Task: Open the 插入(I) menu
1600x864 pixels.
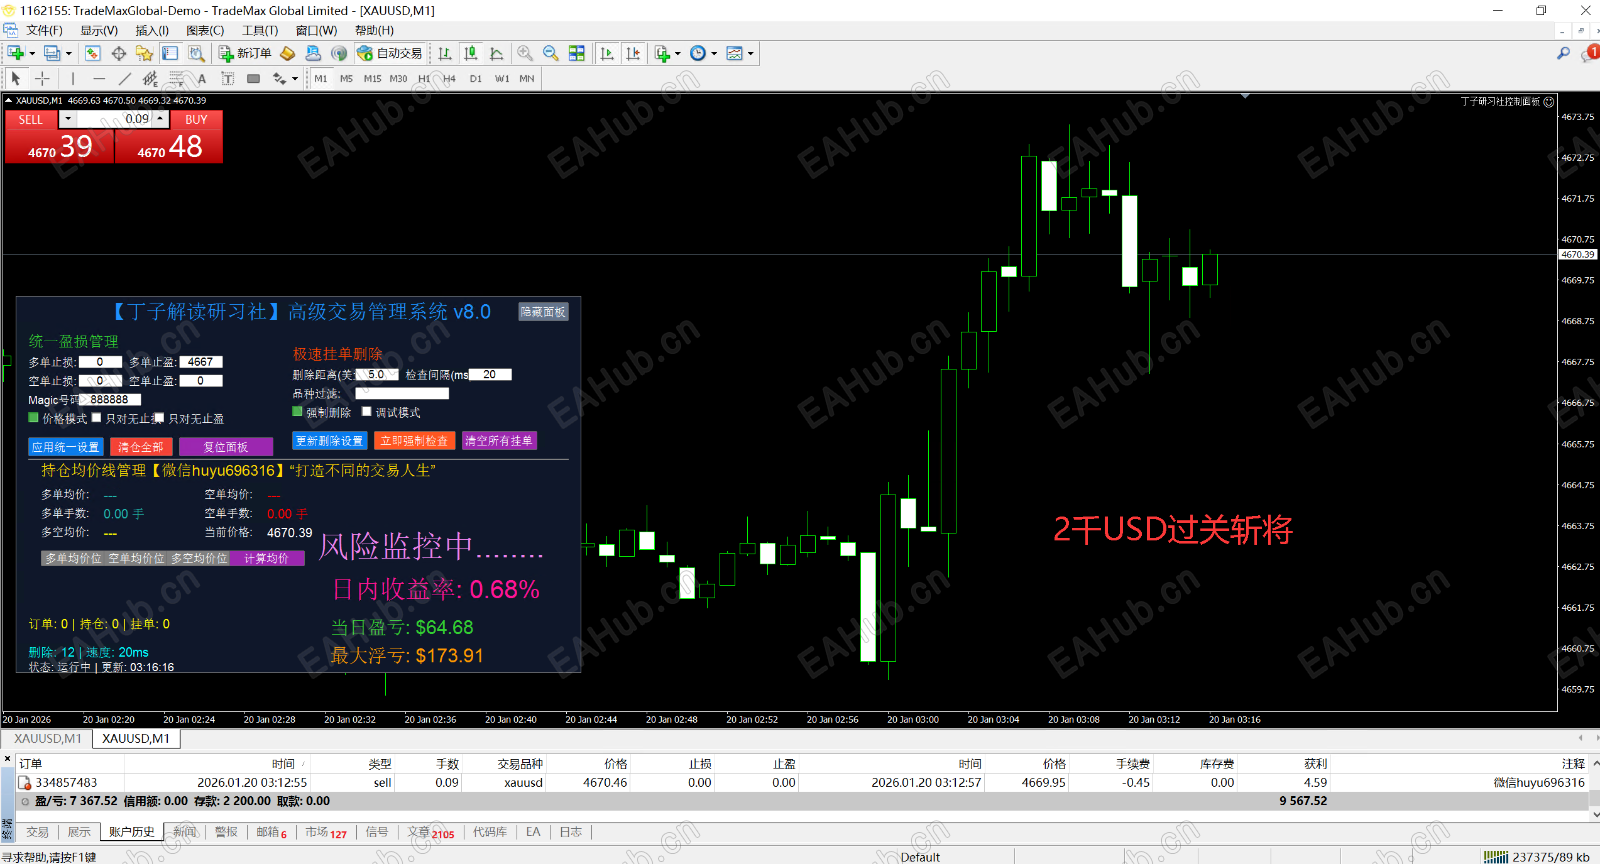Action: 152,30
